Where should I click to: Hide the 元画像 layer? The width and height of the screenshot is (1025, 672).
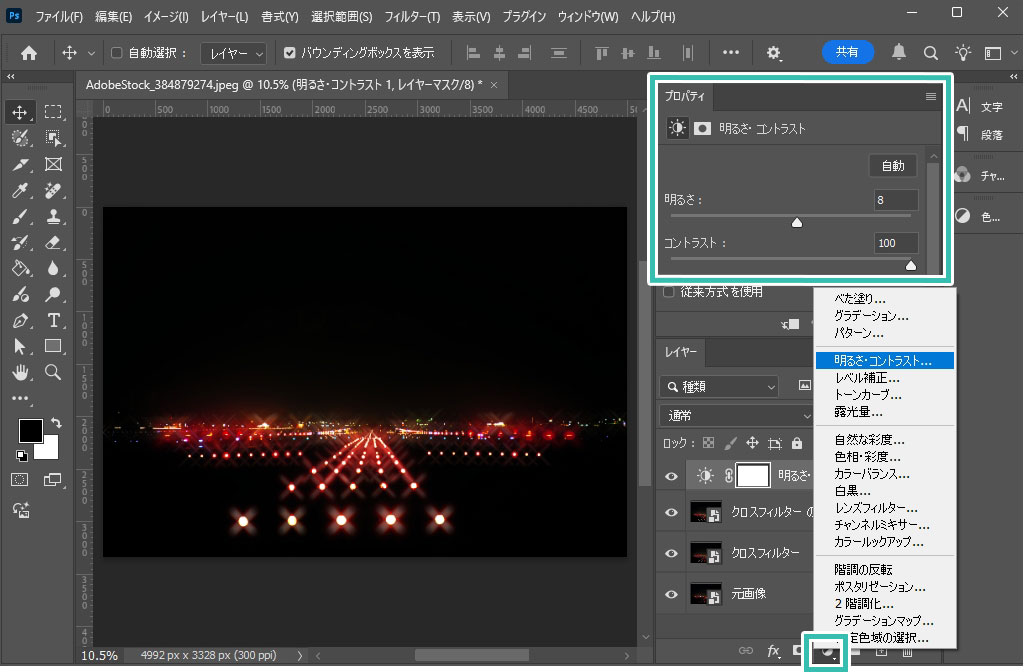(671, 593)
